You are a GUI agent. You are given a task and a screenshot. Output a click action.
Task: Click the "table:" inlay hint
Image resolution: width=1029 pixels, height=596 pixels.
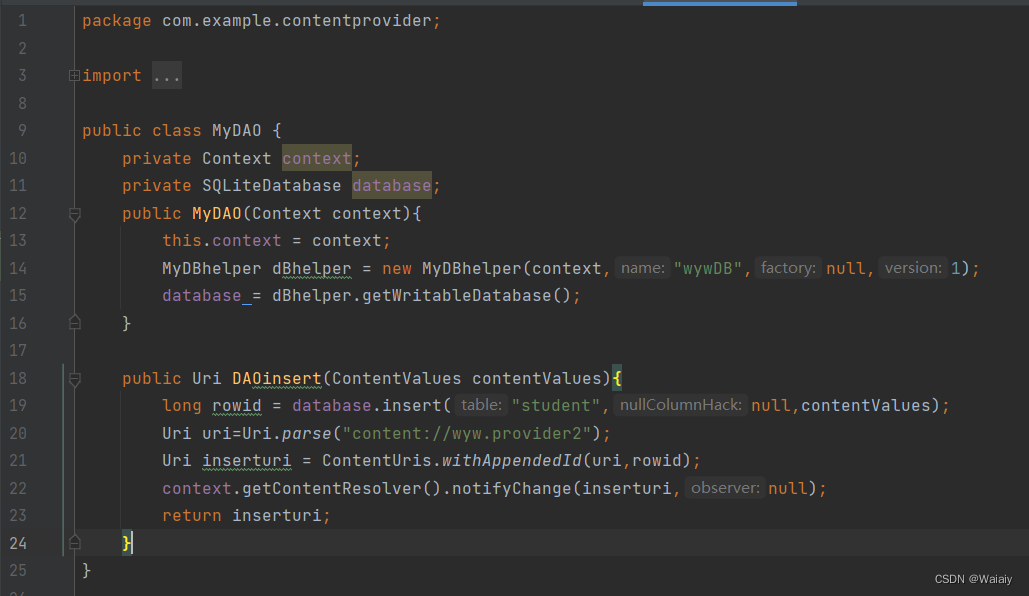tap(482, 405)
